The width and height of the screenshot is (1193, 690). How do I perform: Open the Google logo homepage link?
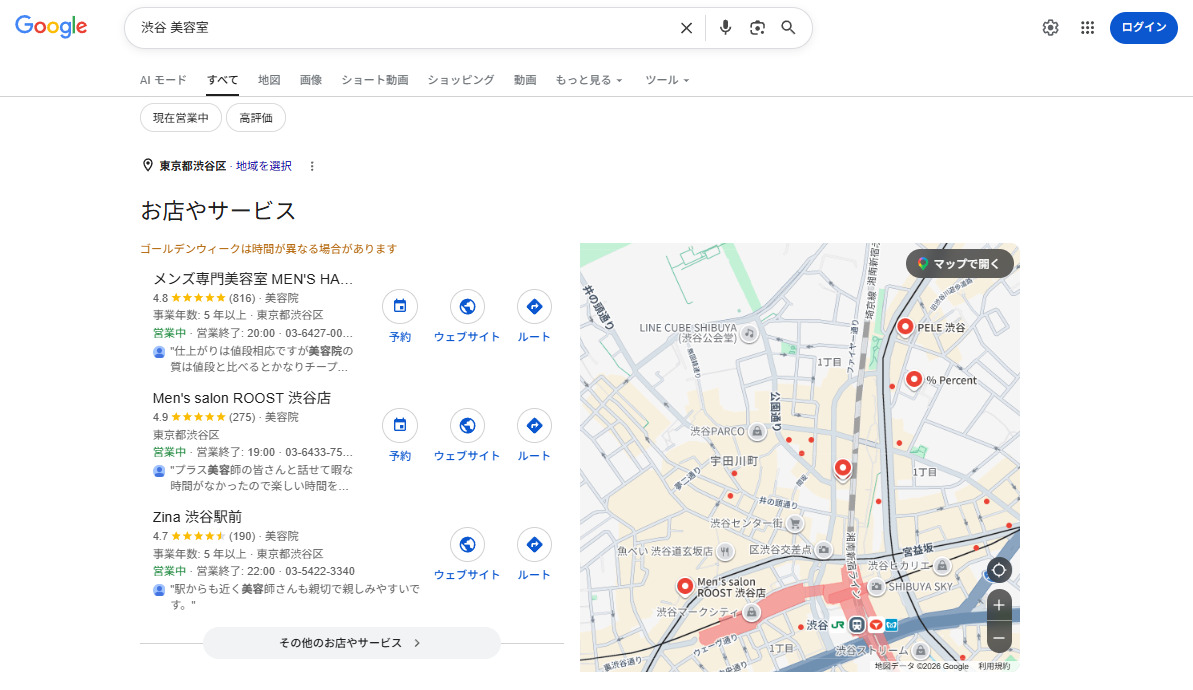point(51,27)
